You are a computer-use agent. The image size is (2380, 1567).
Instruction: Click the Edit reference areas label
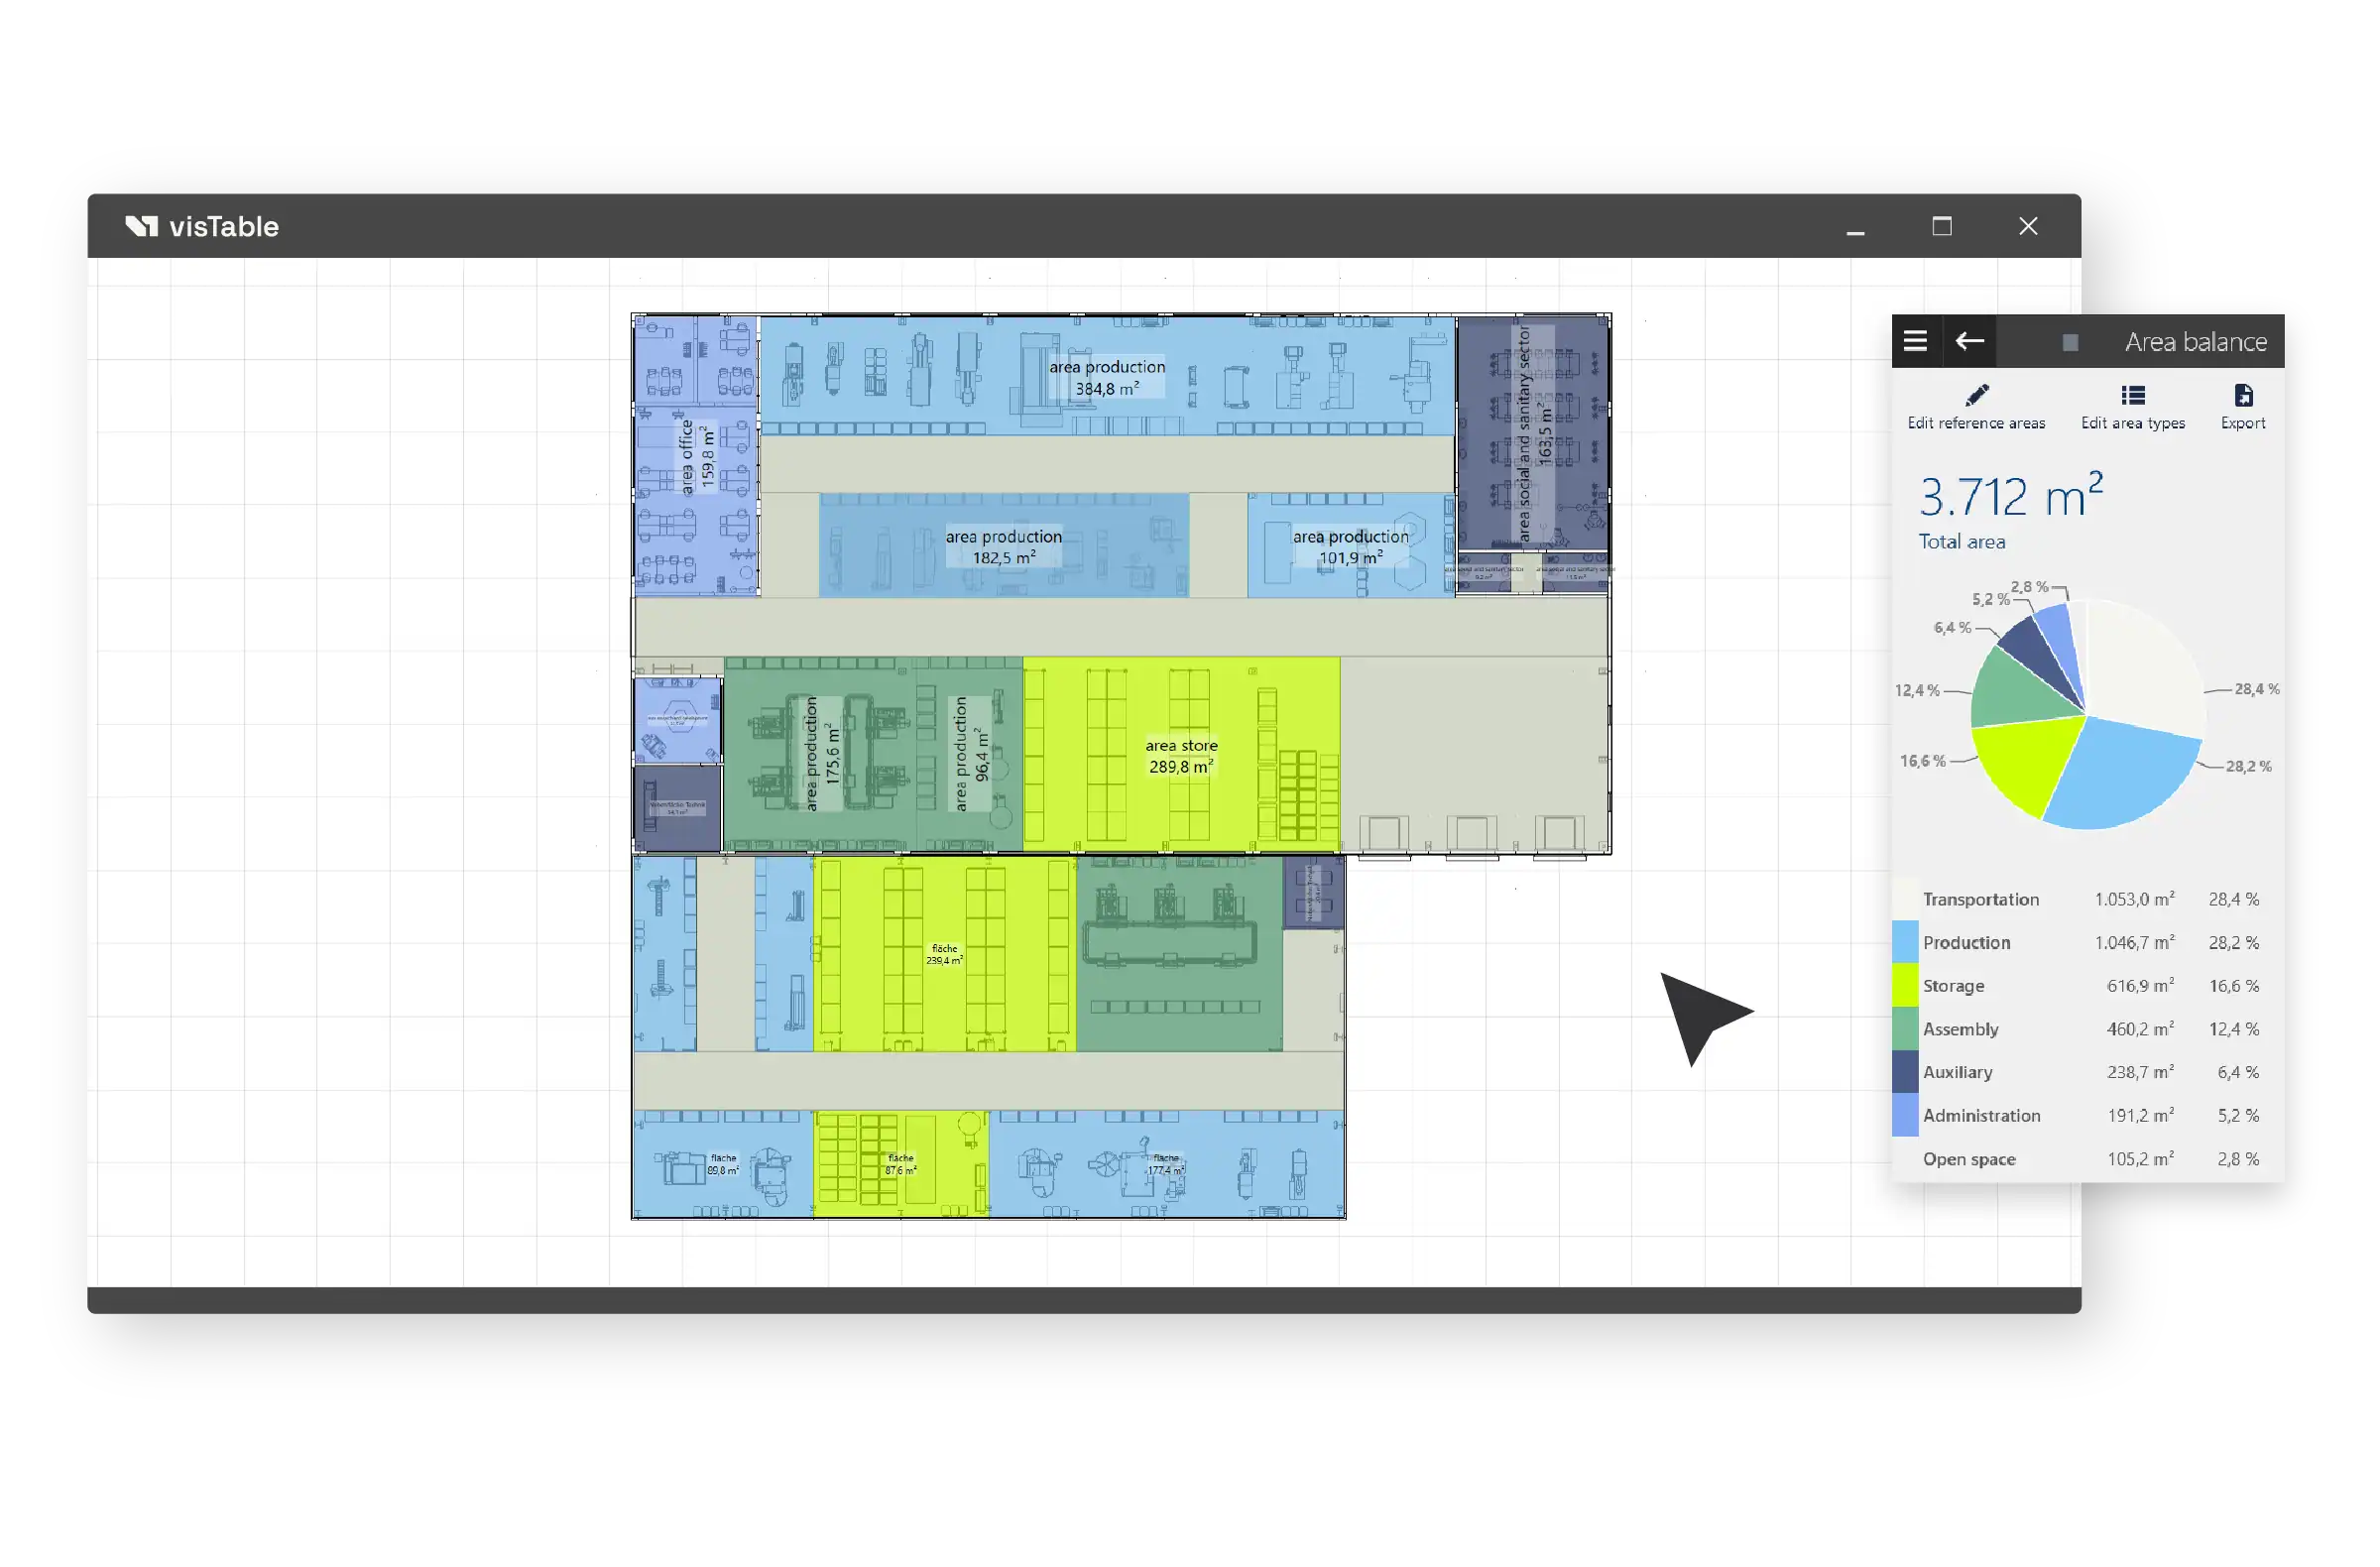click(1975, 423)
